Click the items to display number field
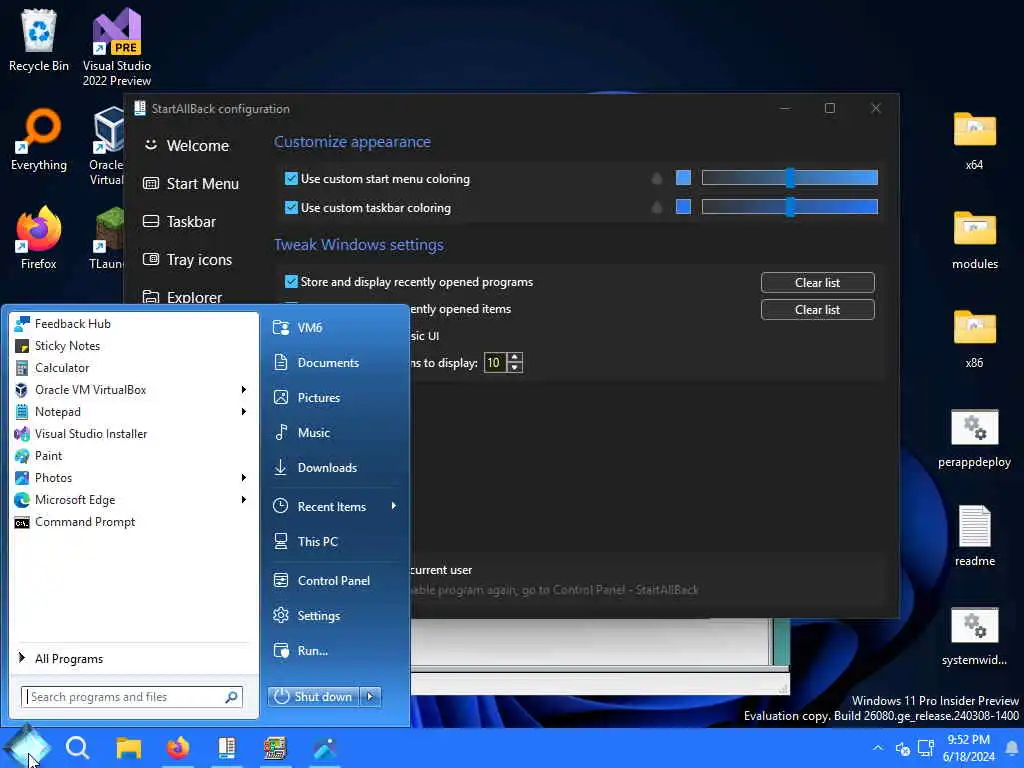The width and height of the screenshot is (1024, 768). tap(494, 362)
